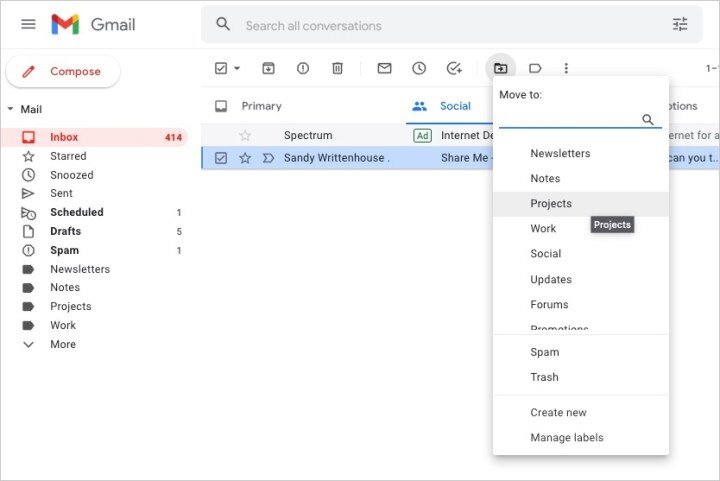Choose Newsletters in Move to menu
The height and width of the screenshot is (481, 720).
click(580, 153)
